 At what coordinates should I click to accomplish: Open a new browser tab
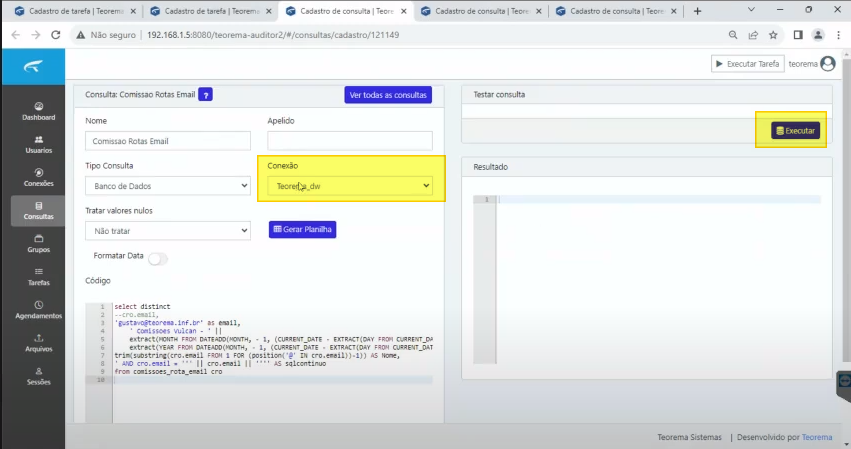pyautogui.click(x=697, y=11)
